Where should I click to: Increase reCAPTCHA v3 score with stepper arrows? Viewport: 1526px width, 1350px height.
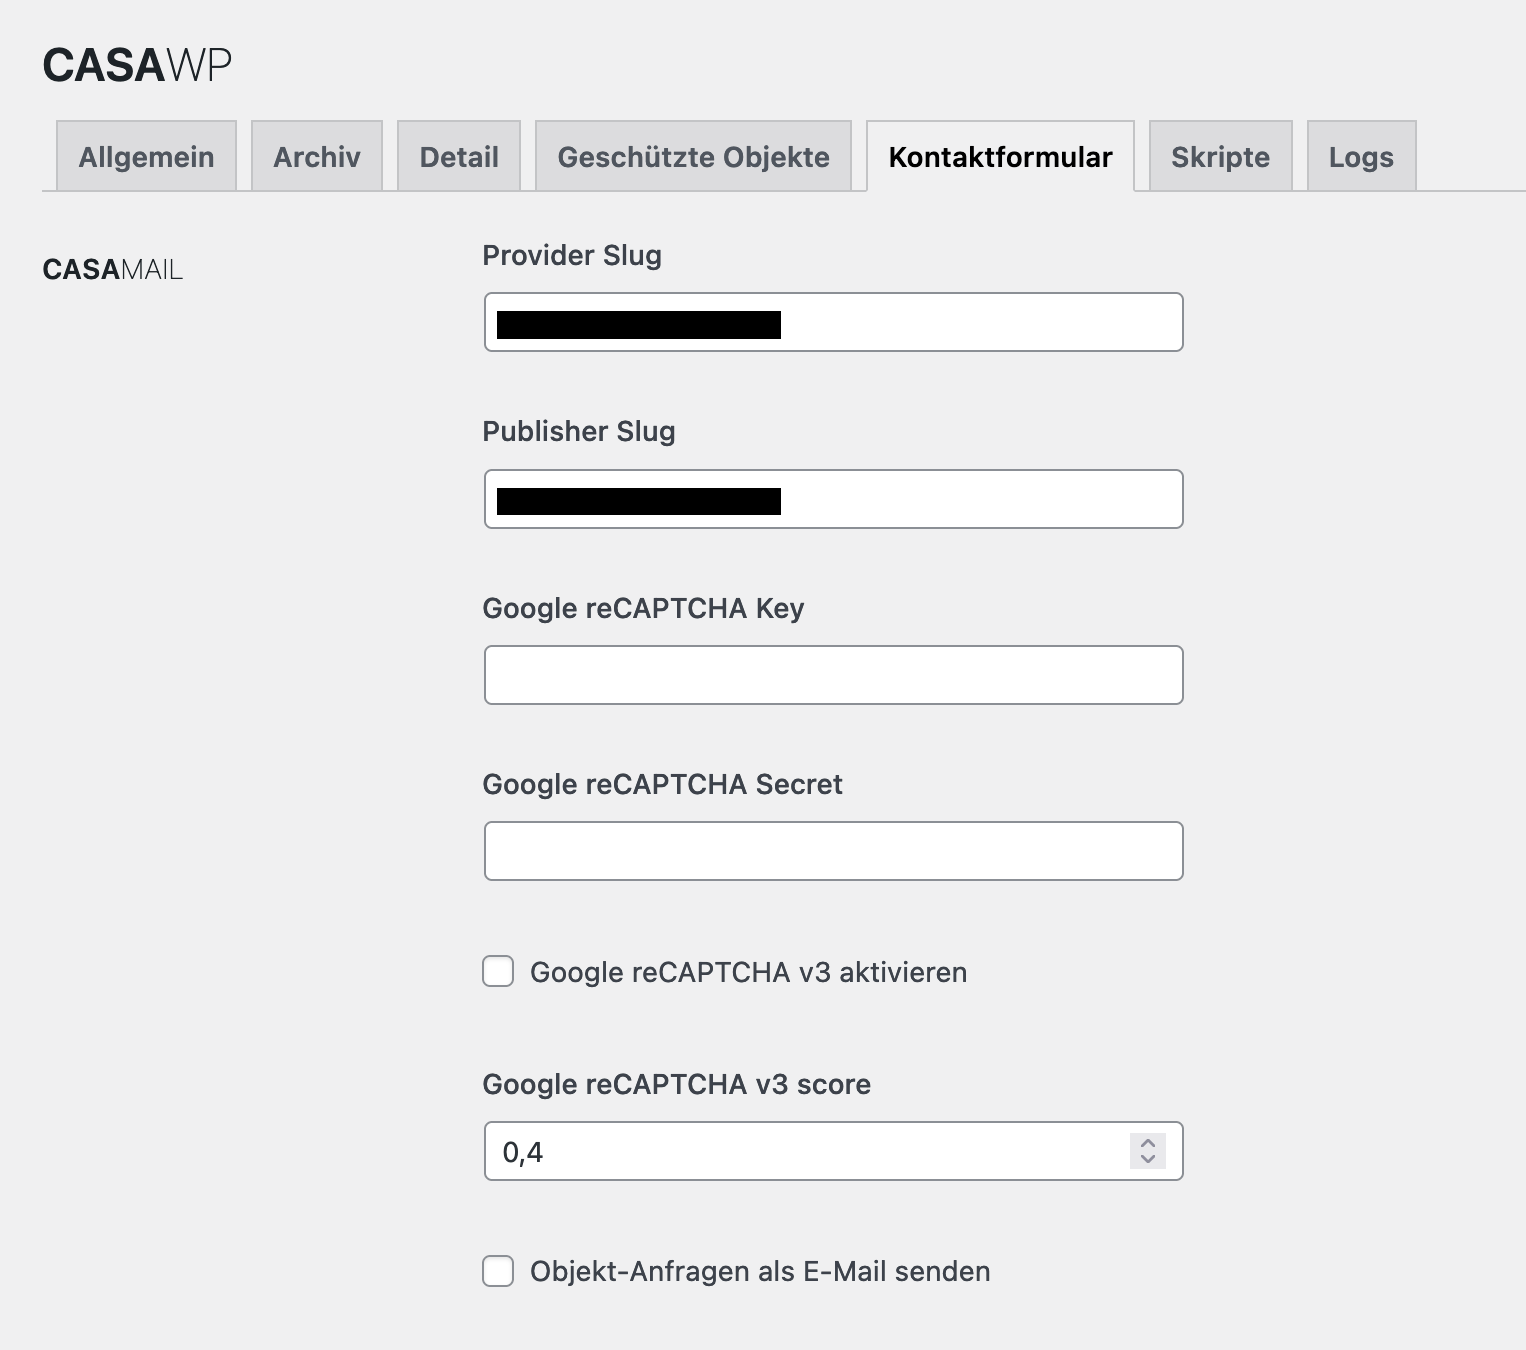coord(1148,1143)
